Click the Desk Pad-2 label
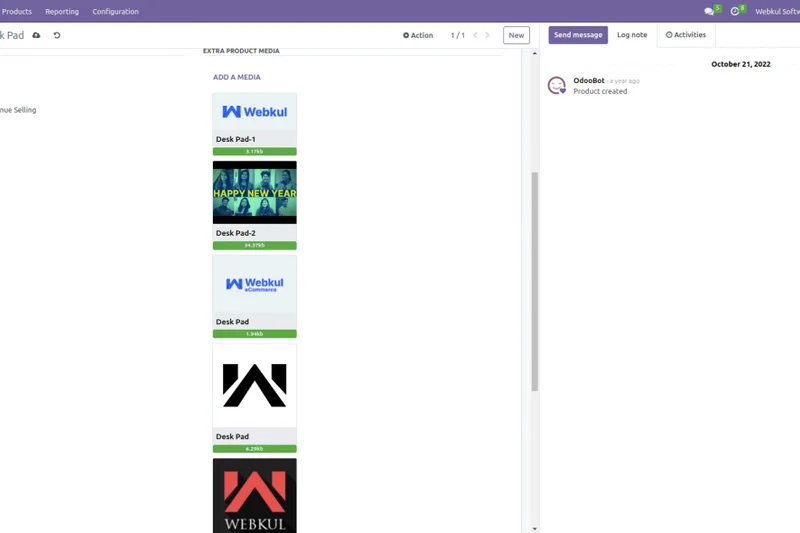Image resolution: width=800 pixels, height=533 pixels. [236, 233]
